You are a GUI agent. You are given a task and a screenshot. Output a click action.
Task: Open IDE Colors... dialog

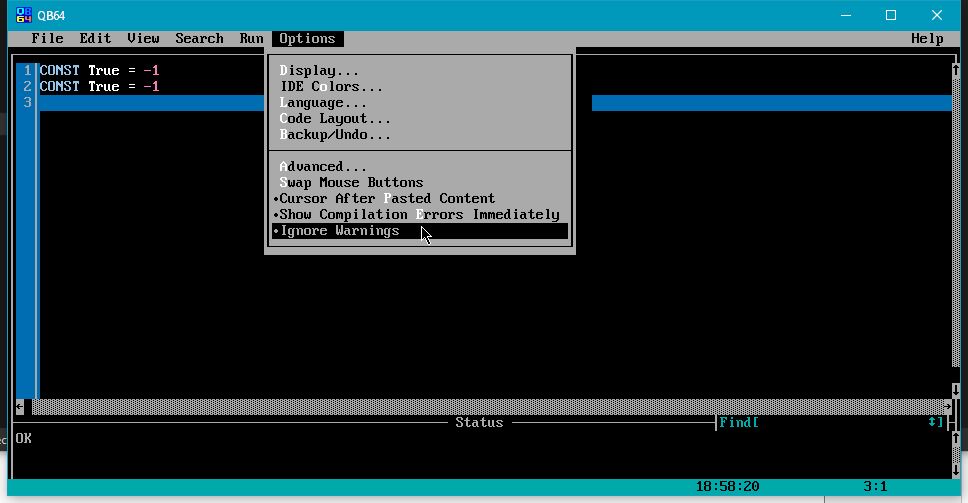coord(331,87)
